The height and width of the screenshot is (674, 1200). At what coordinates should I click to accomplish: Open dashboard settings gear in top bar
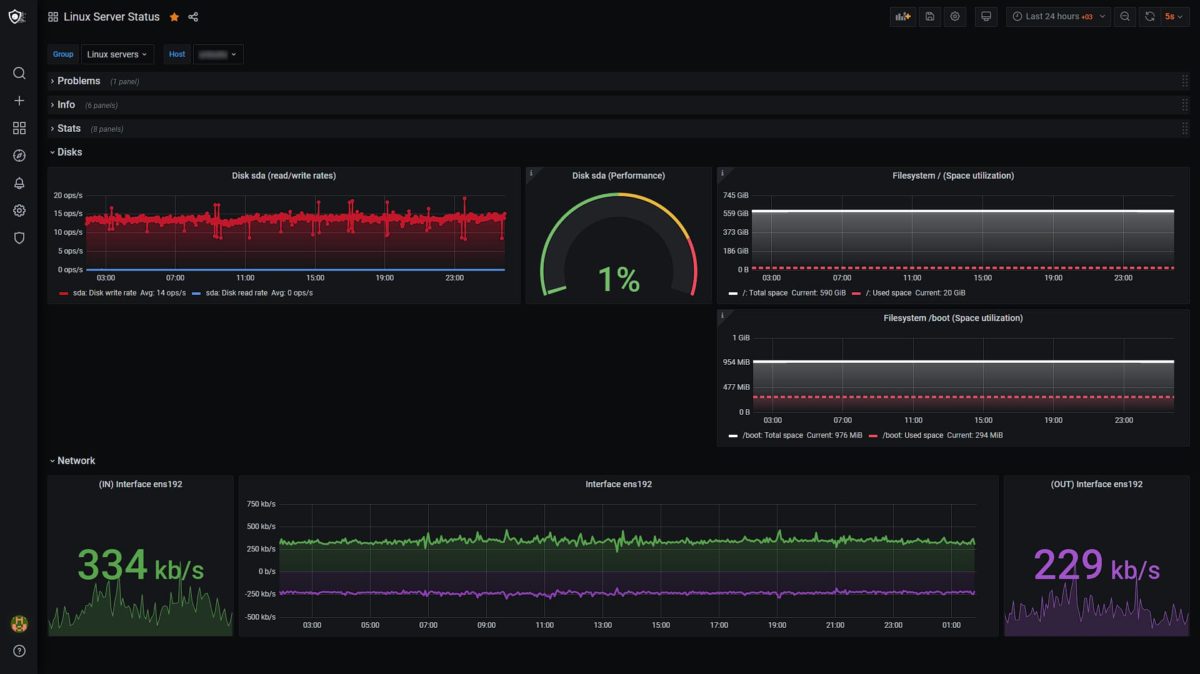tap(955, 17)
